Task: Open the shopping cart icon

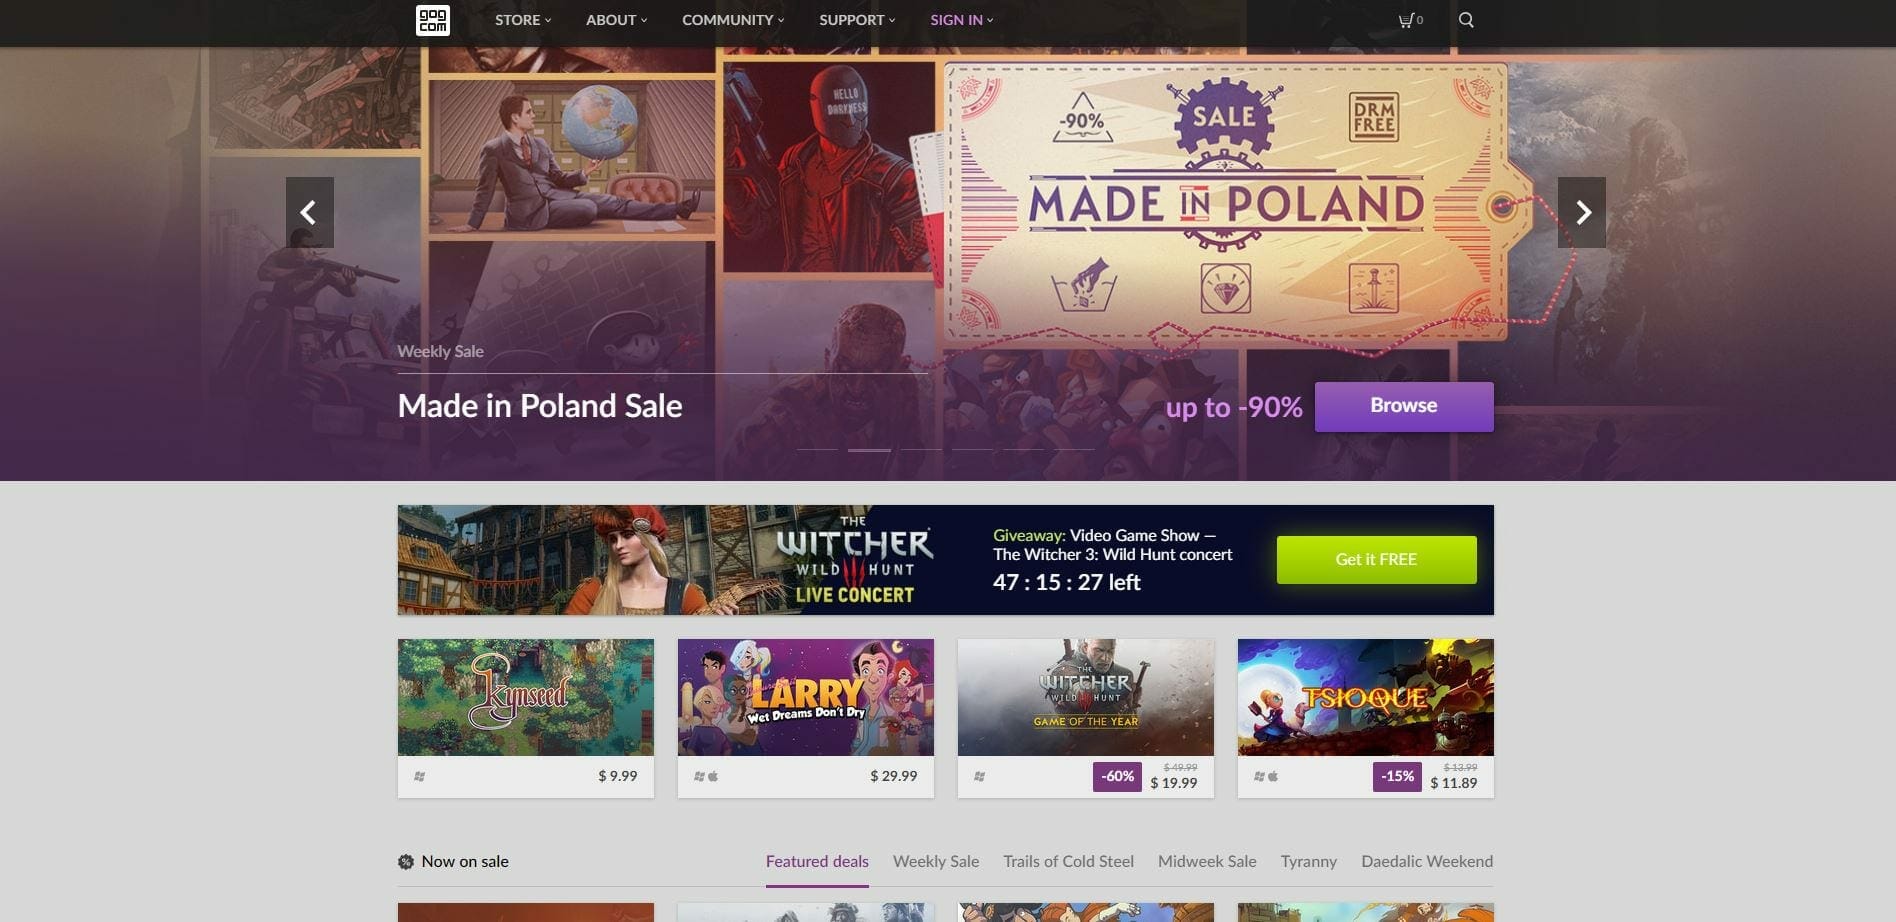Action: pyautogui.click(x=1406, y=20)
